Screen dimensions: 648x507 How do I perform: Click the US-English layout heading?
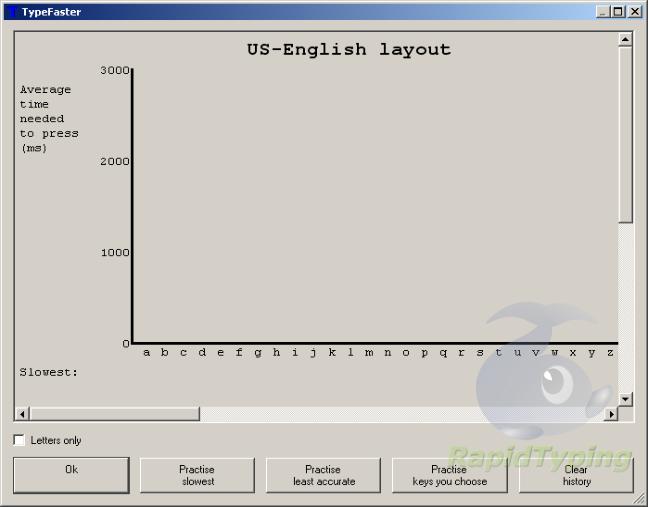pyautogui.click(x=349, y=50)
